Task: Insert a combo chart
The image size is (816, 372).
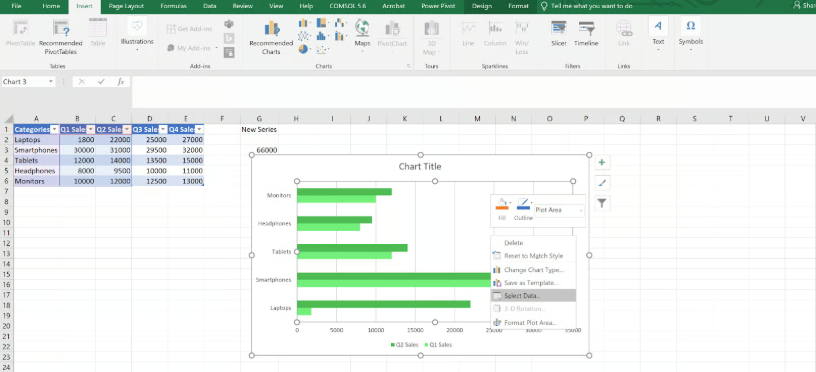Action: point(340,36)
